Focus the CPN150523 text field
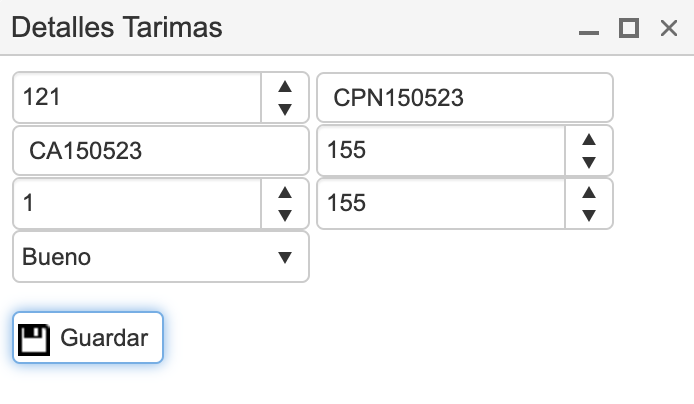 click(465, 97)
